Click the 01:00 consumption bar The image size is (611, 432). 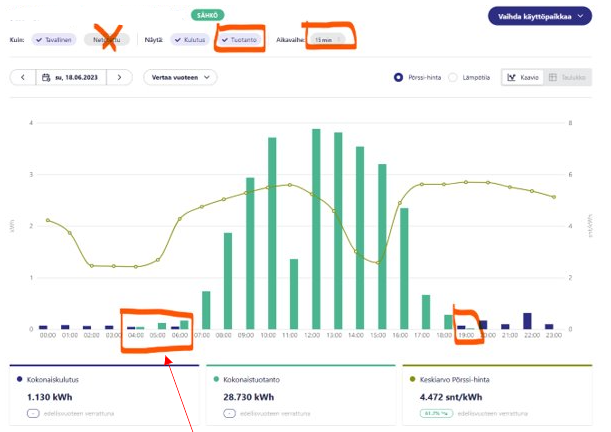pos(65,327)
